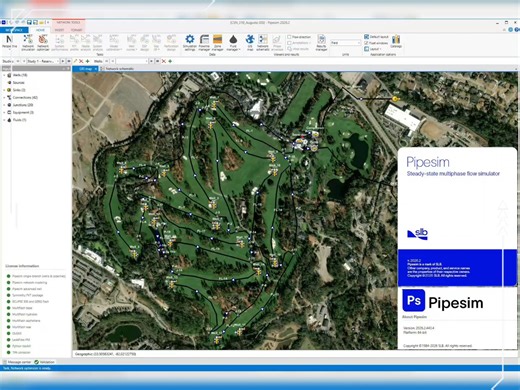
Task: Click the geographic coordinates readout
Action: (x=105, y=354)
